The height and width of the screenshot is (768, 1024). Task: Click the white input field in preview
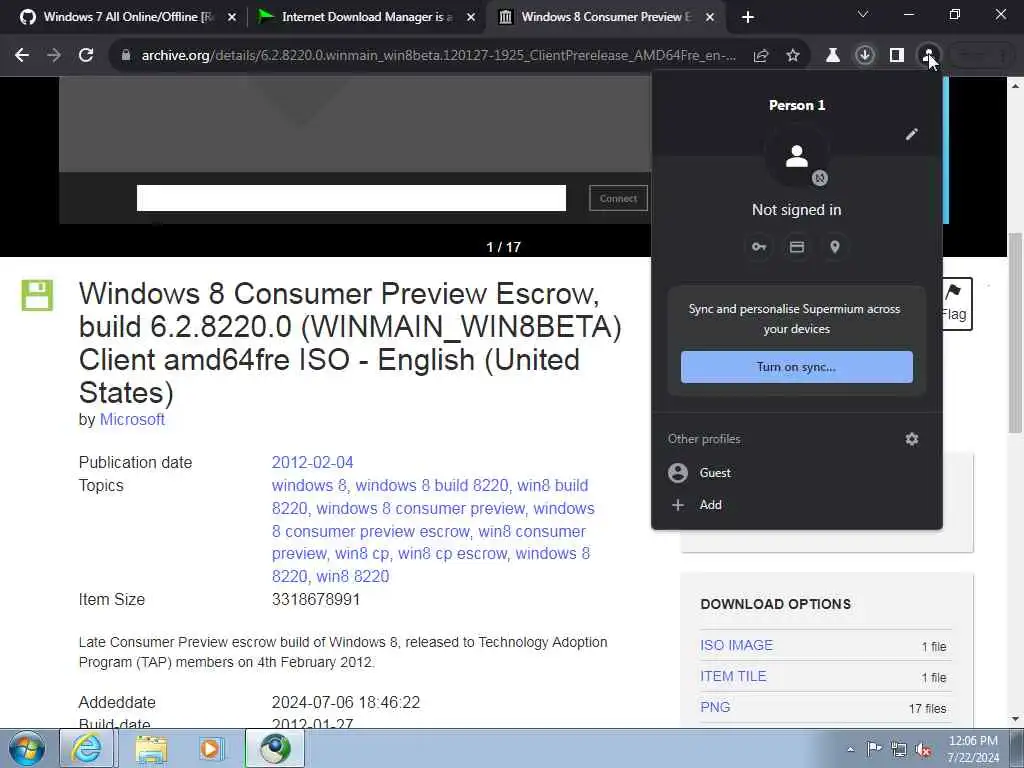click(x=351, y=199)
